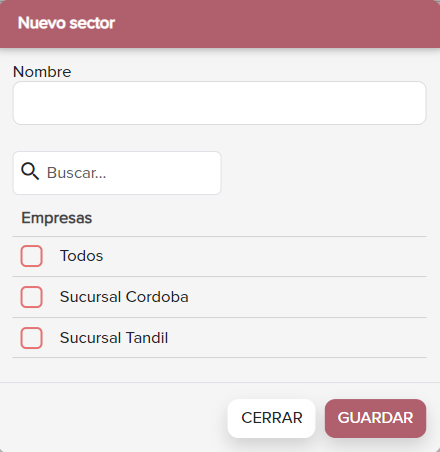Enable the Sucursal Tandil checkbox

[31, 338]
